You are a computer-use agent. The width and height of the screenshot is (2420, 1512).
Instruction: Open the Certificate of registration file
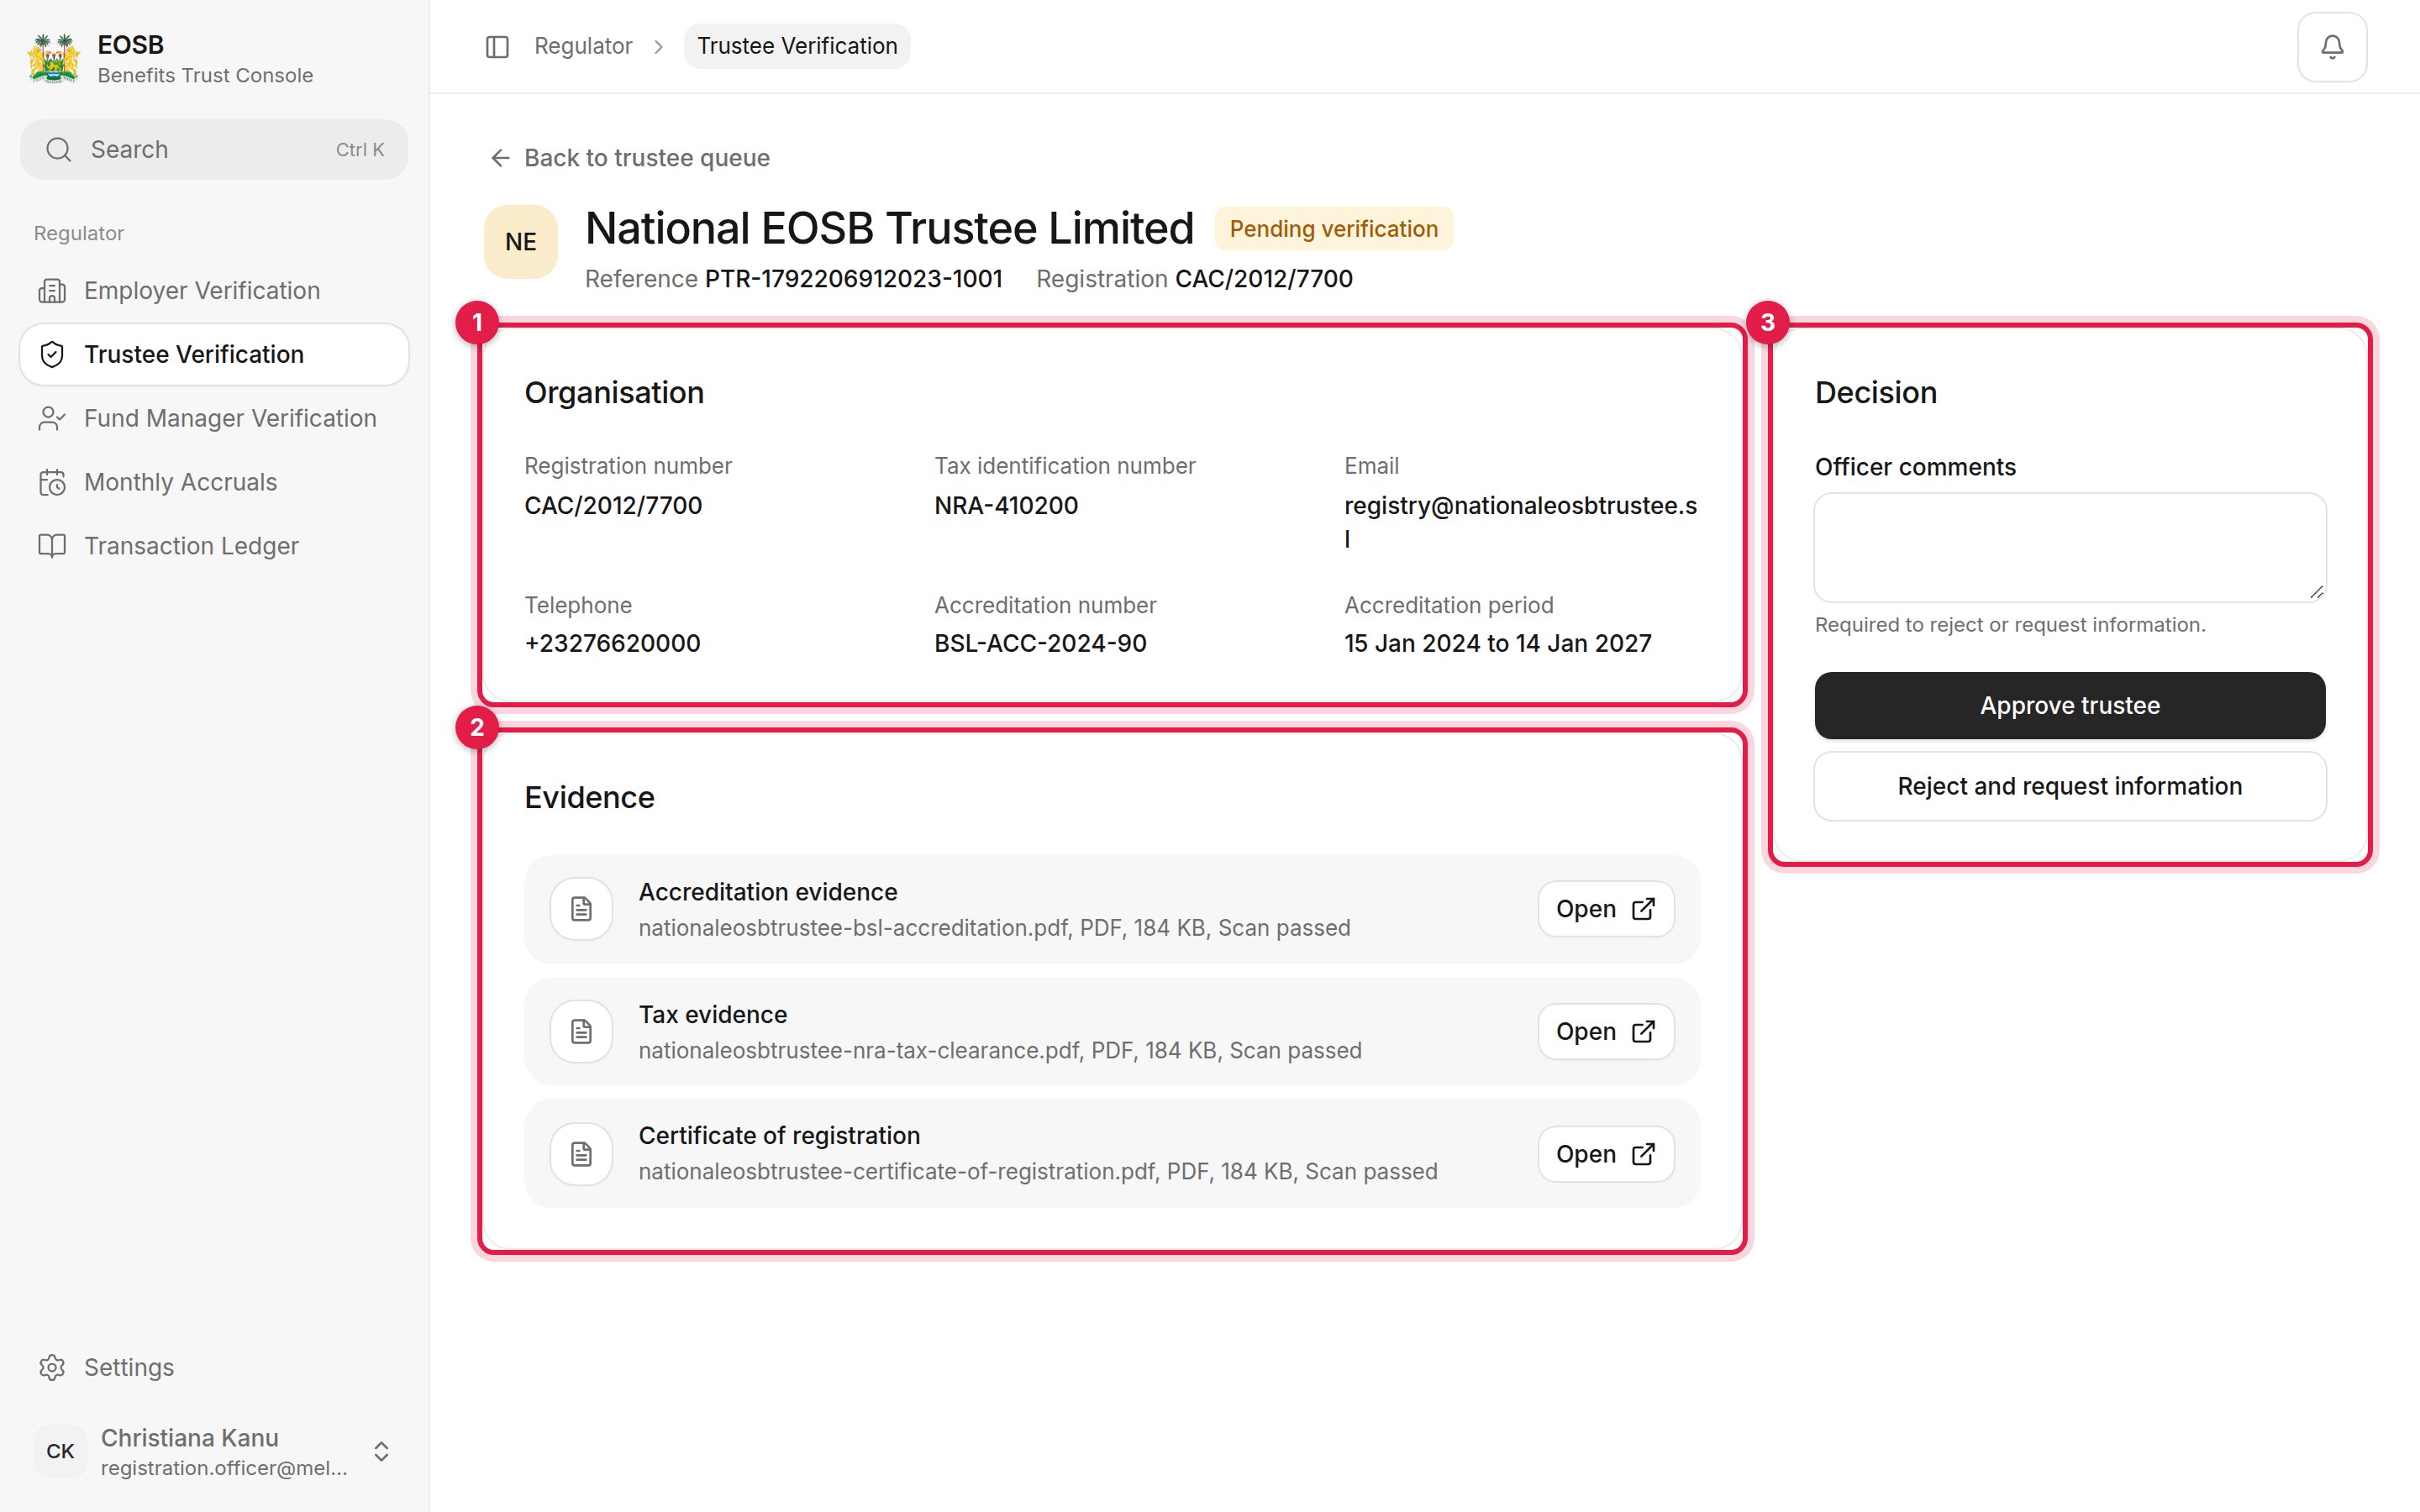pyautogui.click(x=1605, y=1154)
